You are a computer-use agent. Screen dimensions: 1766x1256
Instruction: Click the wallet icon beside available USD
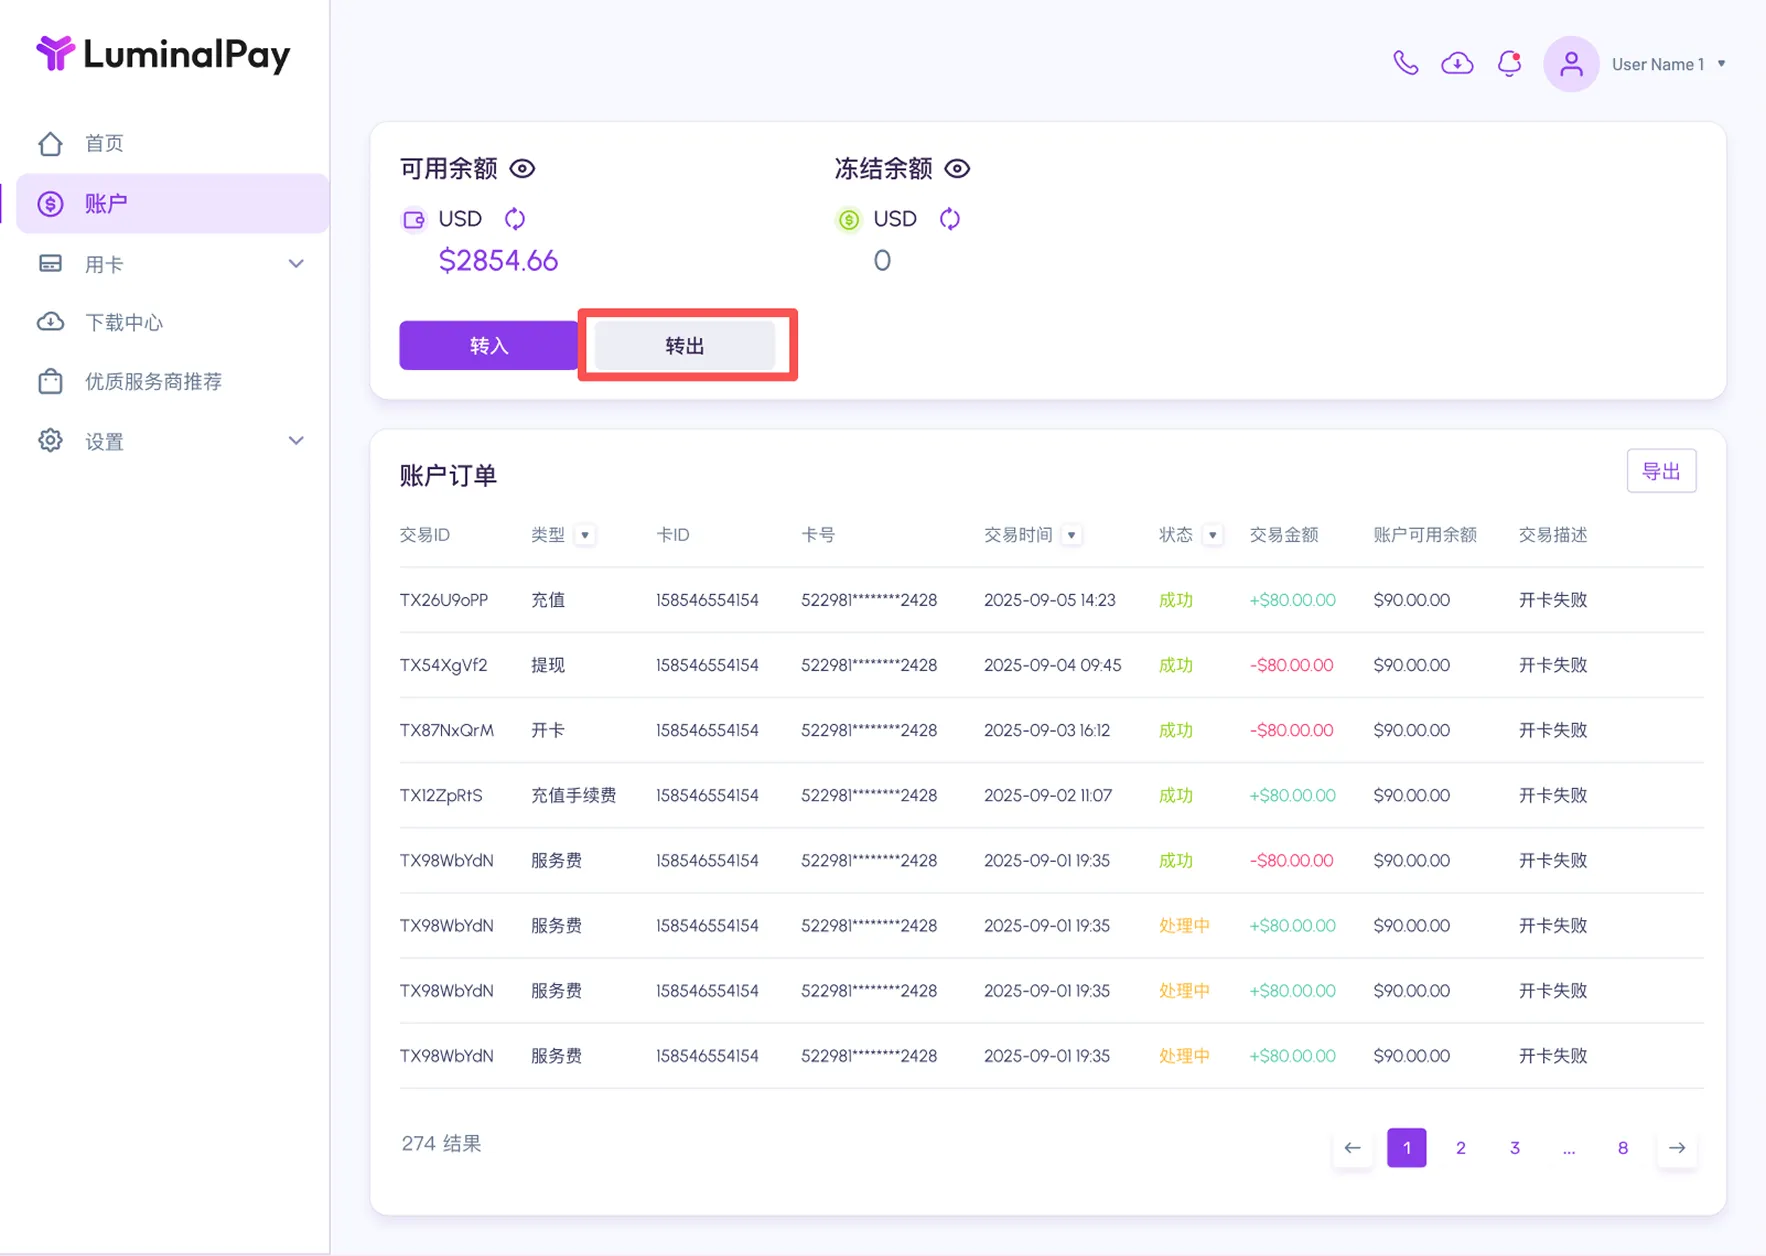(414, 219)
